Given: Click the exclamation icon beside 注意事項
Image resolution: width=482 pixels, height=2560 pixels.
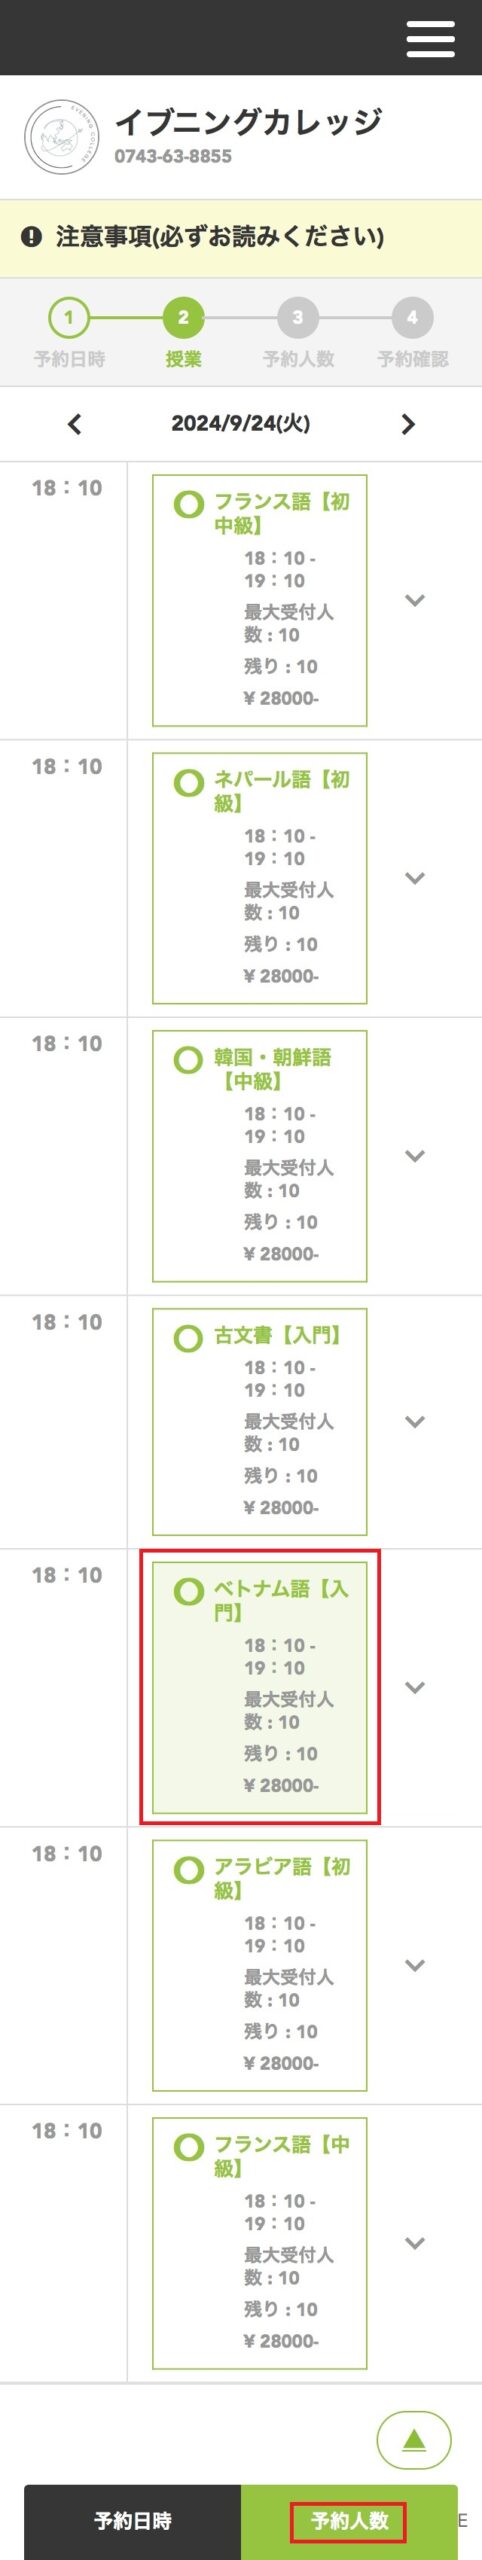Looking at the screenshot, I should click(x=32, y=237).
